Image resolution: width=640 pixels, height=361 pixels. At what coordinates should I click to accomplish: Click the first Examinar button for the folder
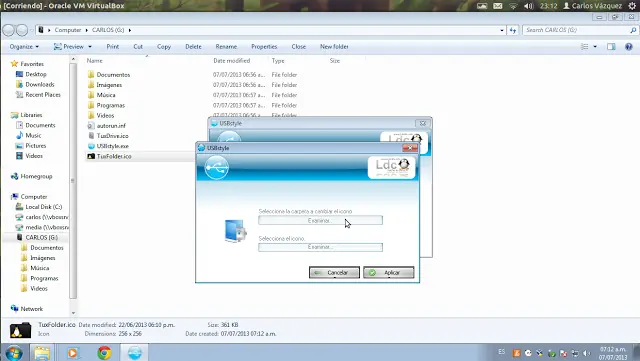[x=320, y=221]
